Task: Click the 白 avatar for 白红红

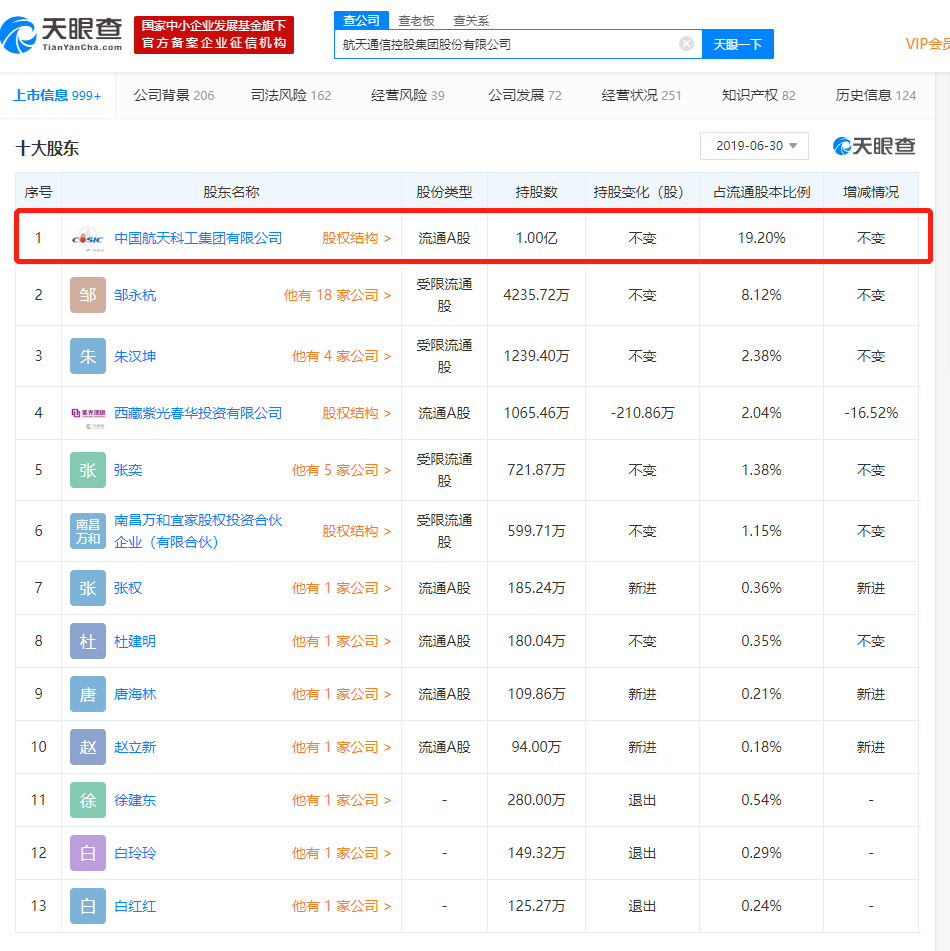Action: [x=88, y=906]
